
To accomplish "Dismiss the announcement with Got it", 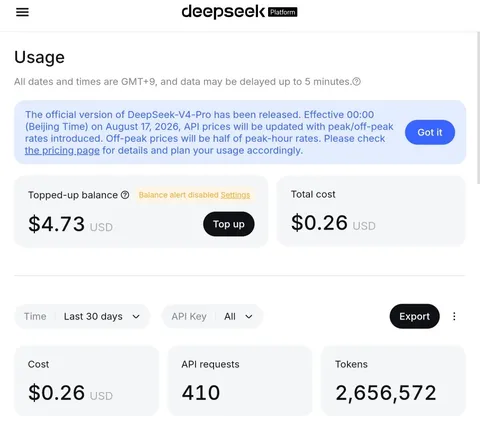I will [430, 132].
